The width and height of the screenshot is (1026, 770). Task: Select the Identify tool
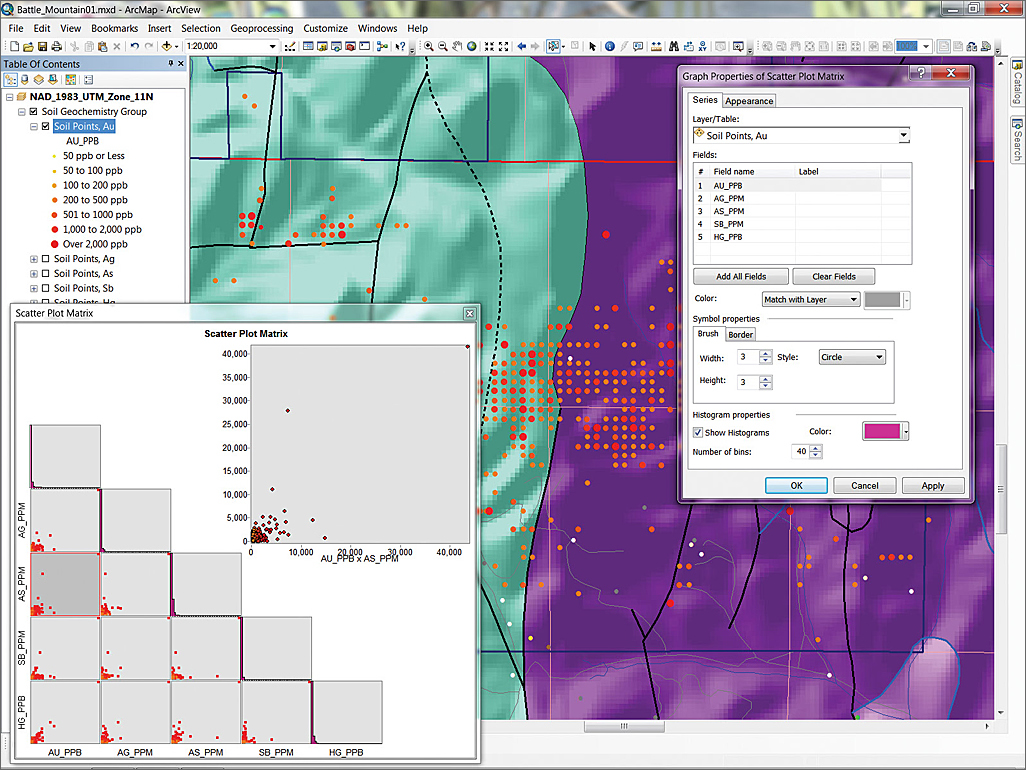pos(611,47)
